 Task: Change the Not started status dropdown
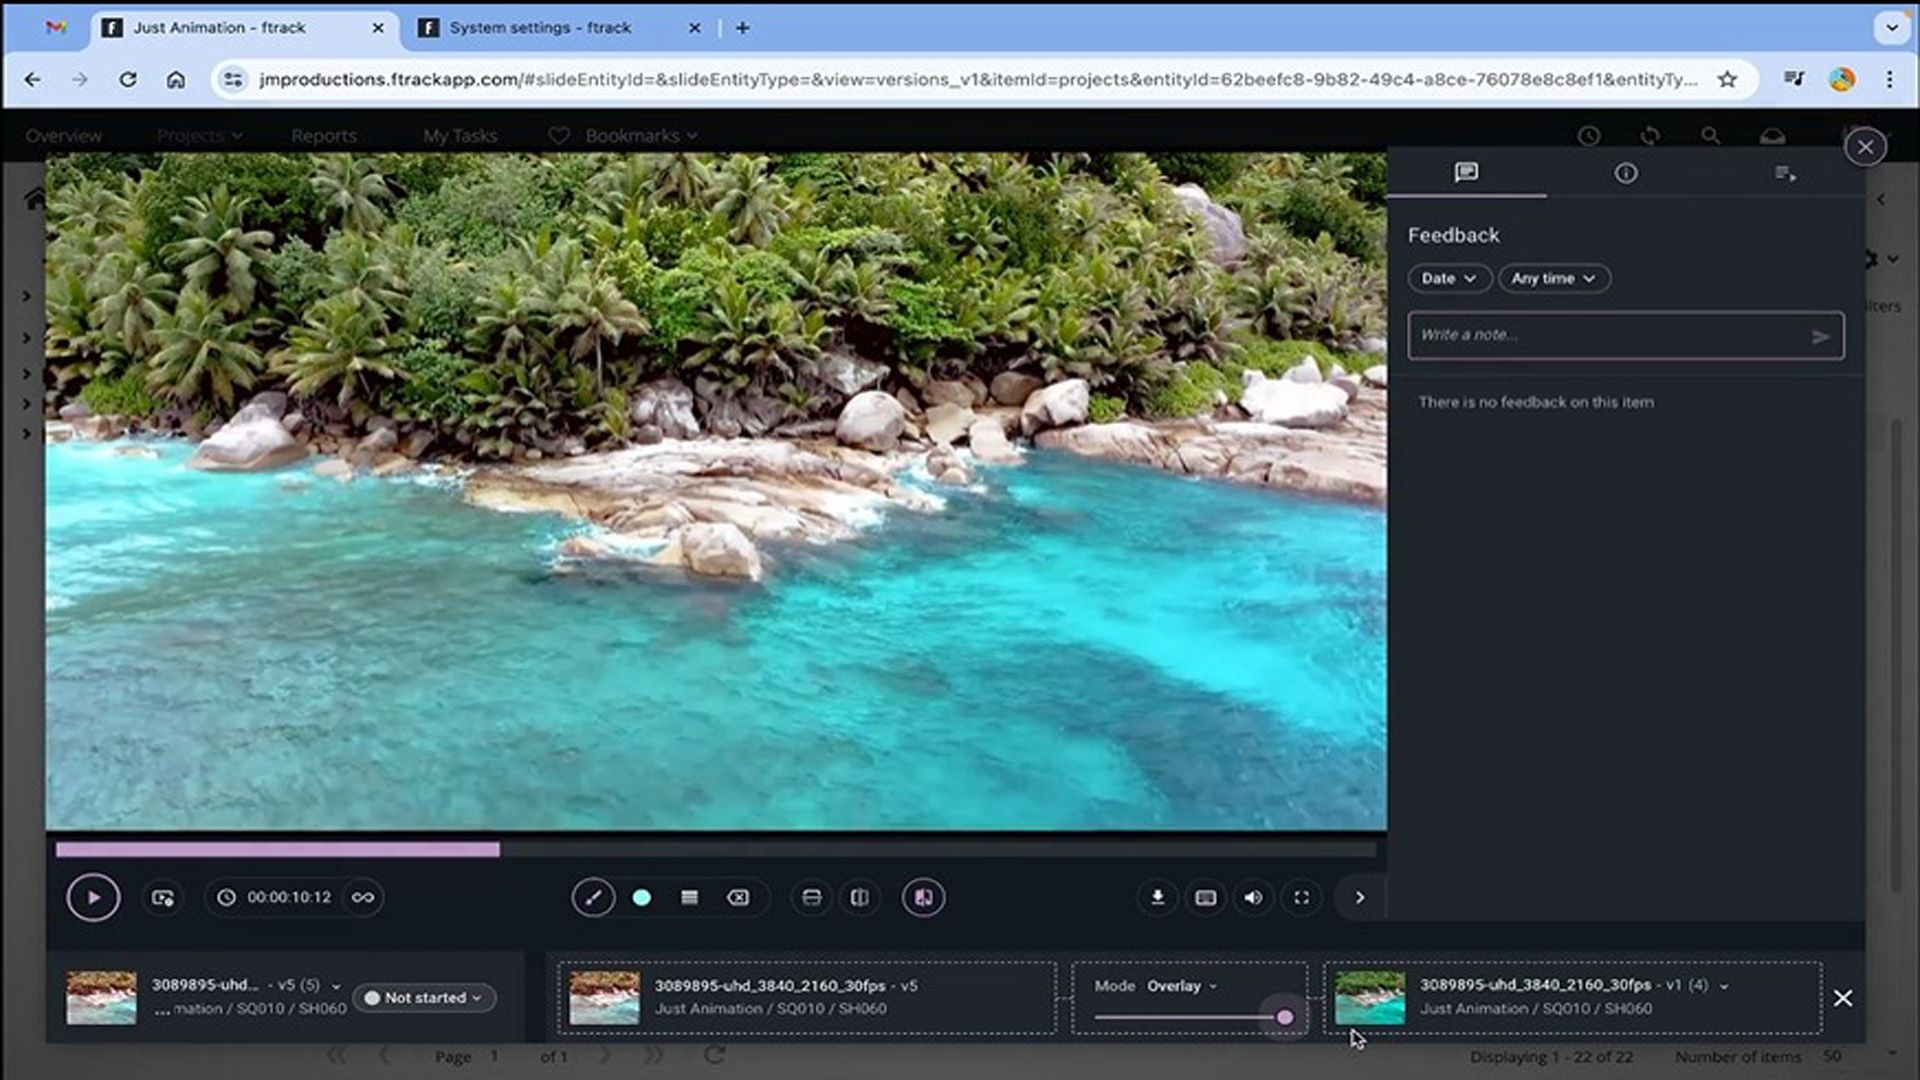pos(424,997)
